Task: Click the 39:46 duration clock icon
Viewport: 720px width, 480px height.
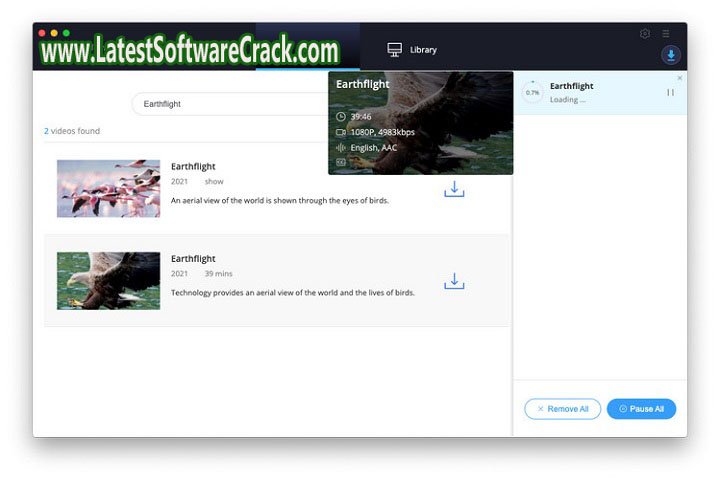Action: [x=341, y=117]
